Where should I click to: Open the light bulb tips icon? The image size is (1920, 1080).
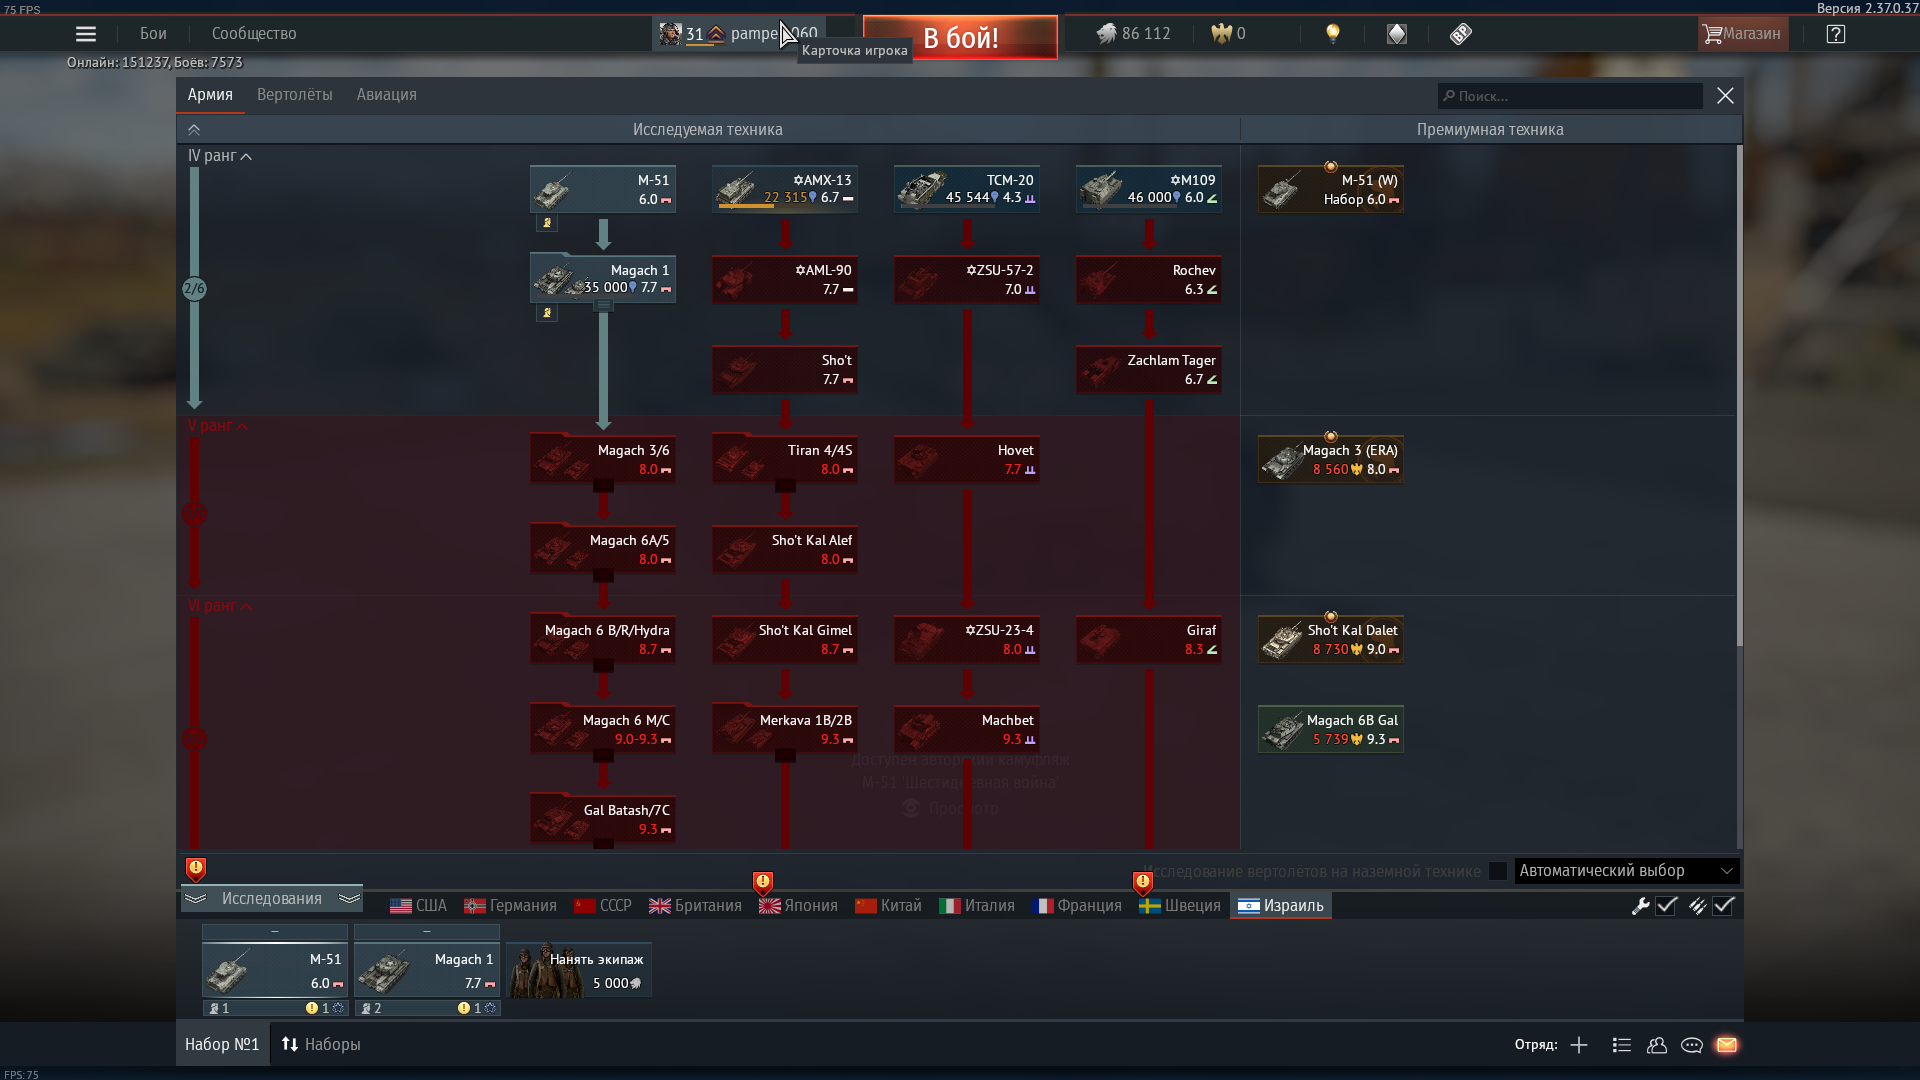pos(1332,34)
